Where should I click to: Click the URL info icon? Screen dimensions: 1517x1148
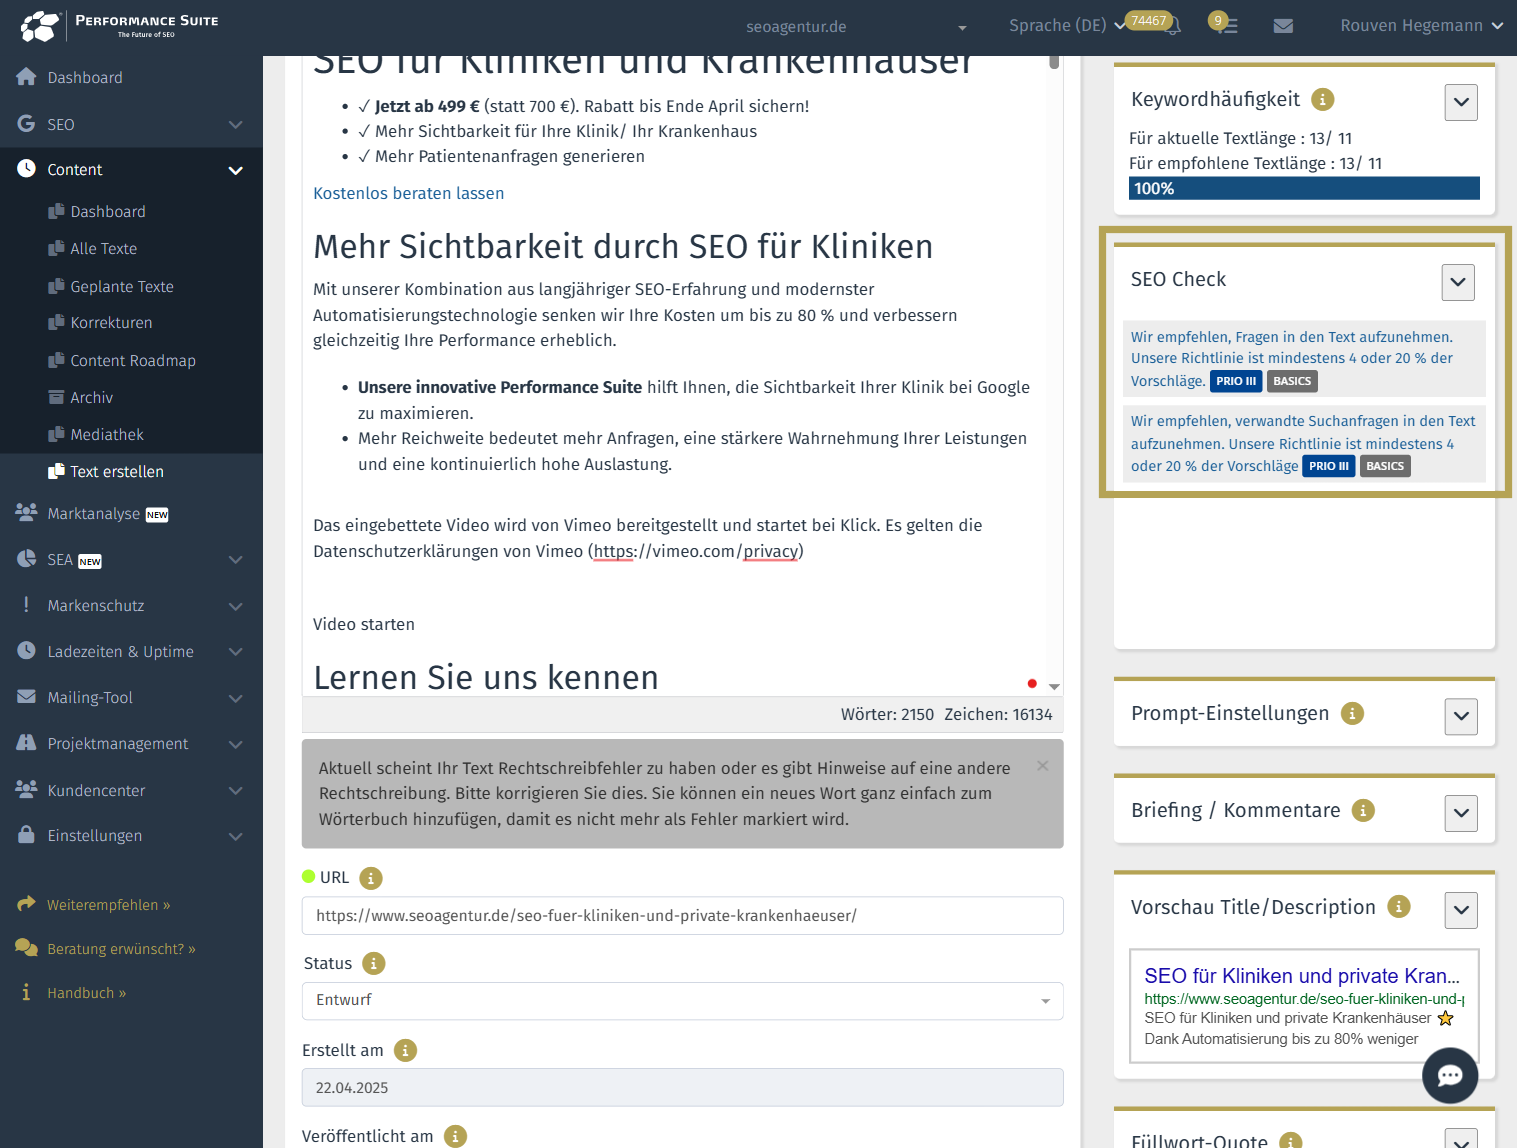pyautogui.click(x=371, y=878)
